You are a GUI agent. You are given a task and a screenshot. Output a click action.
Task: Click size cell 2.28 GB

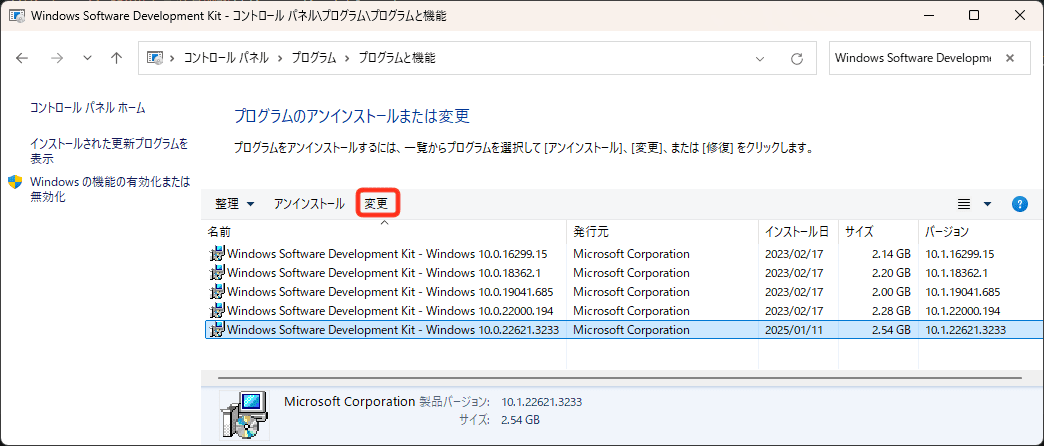pos(891,311)
